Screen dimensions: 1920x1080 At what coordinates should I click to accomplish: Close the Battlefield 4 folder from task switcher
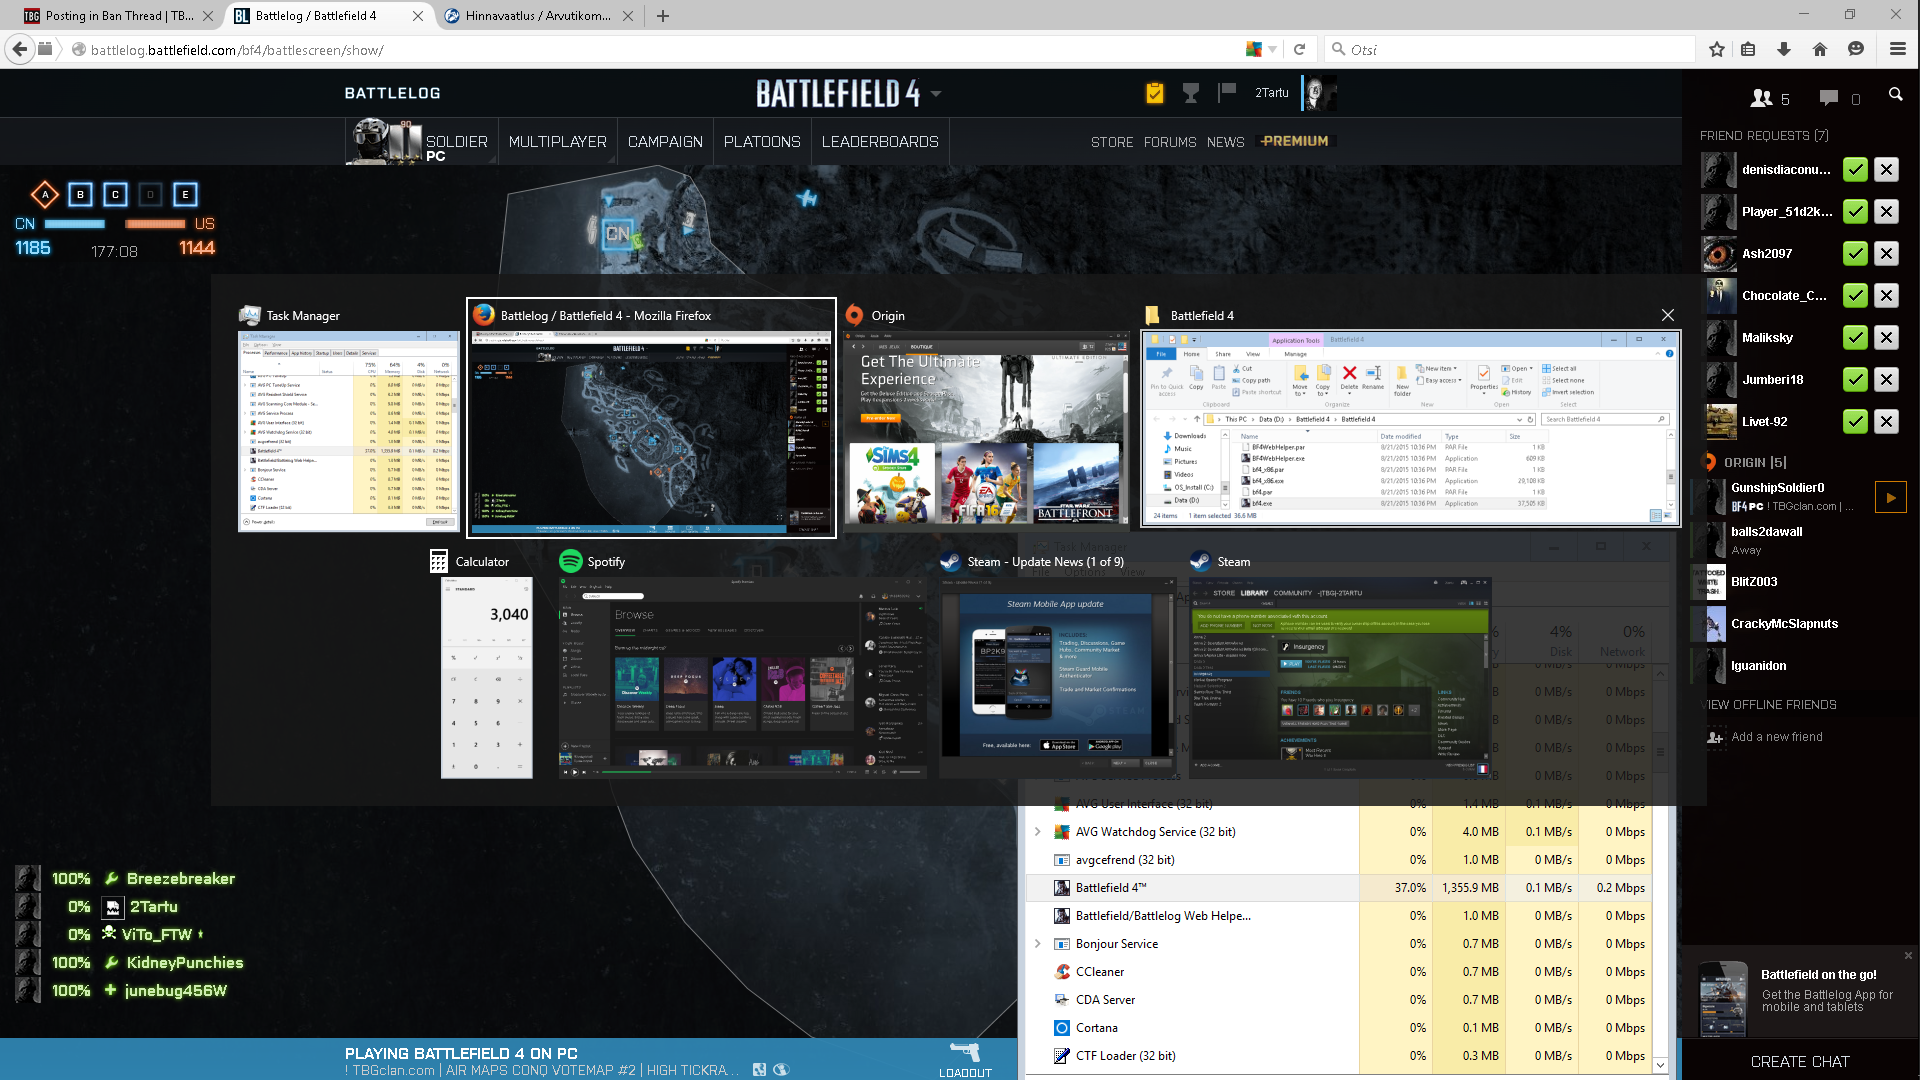click(x=1668, y=315)
